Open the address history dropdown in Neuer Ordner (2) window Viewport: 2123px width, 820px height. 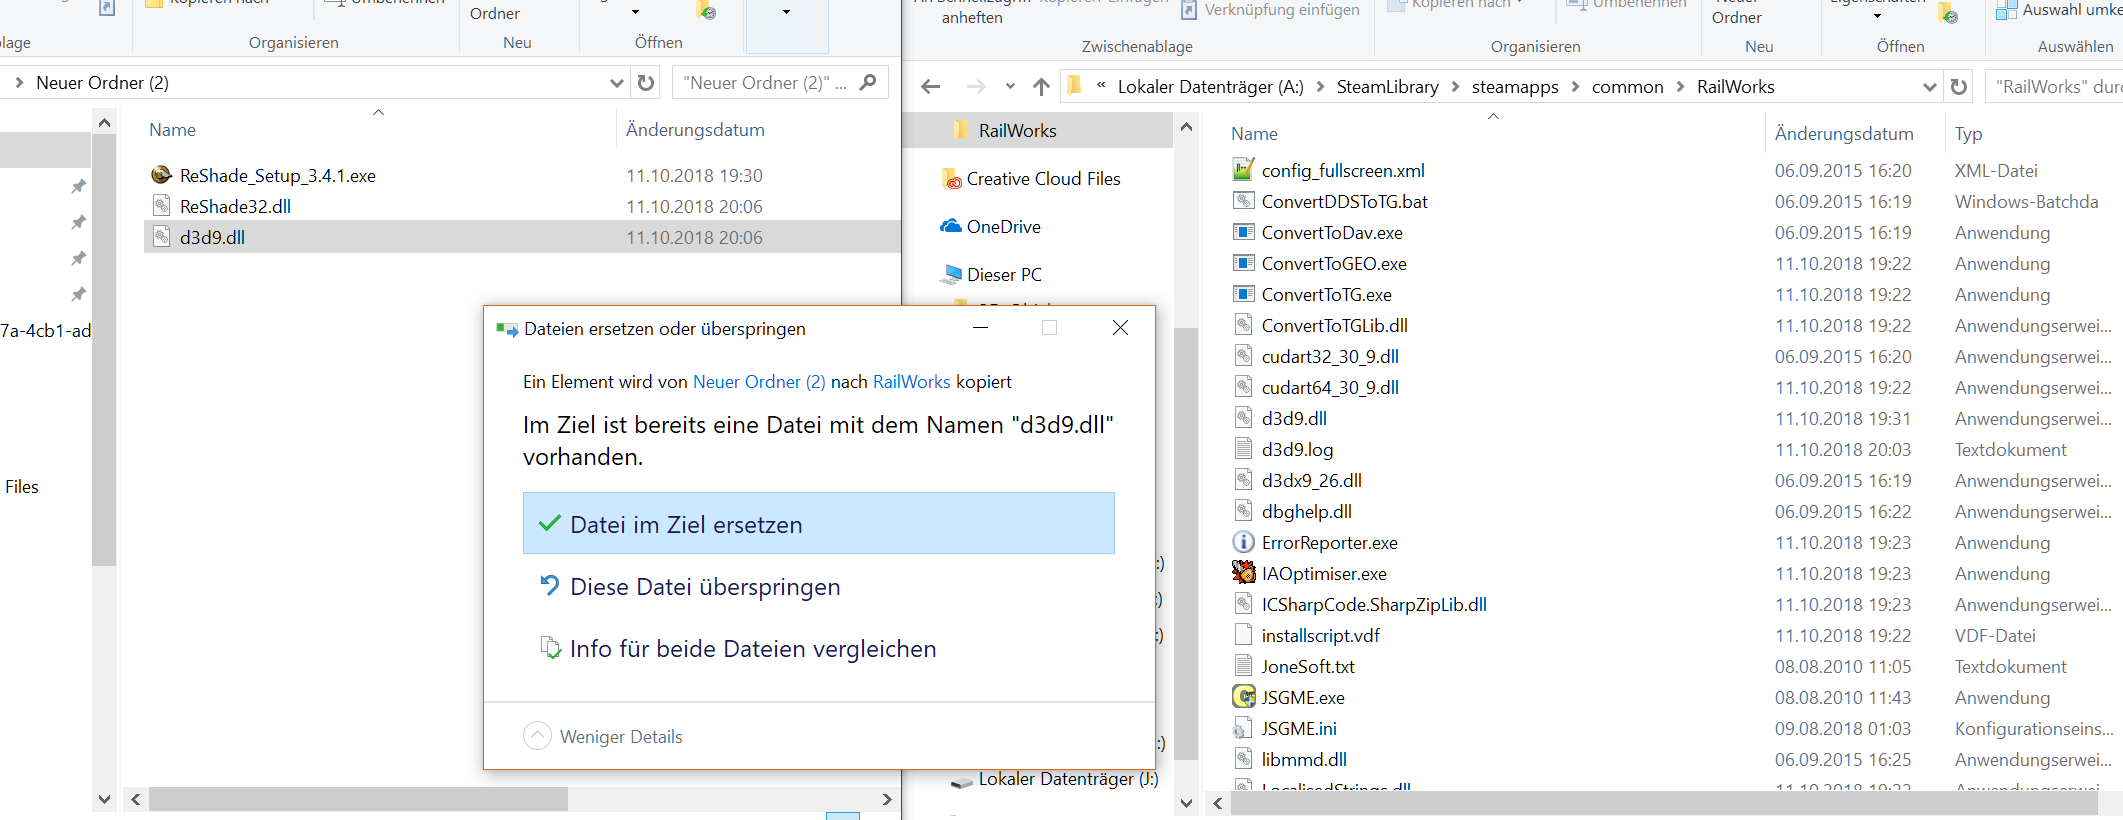click(617, 83)
